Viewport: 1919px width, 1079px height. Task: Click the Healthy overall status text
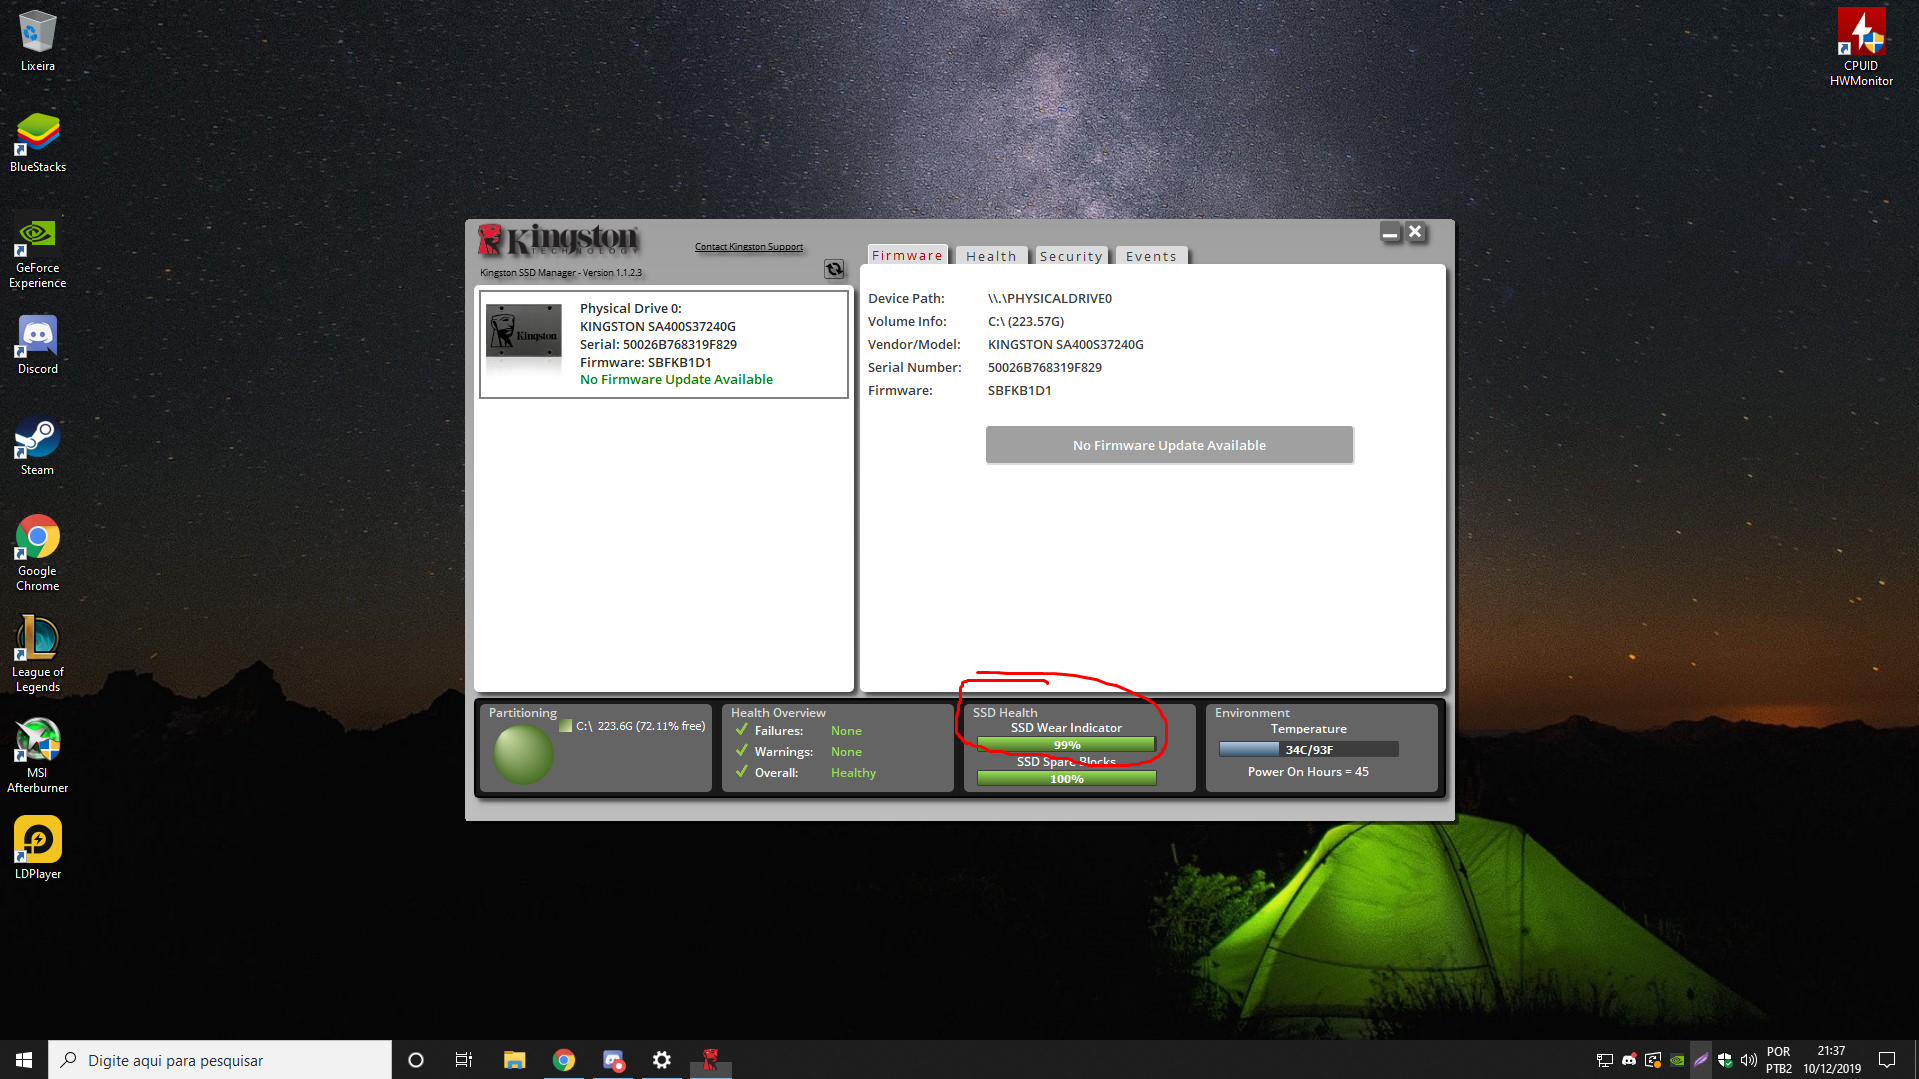(x=853, y=773)
